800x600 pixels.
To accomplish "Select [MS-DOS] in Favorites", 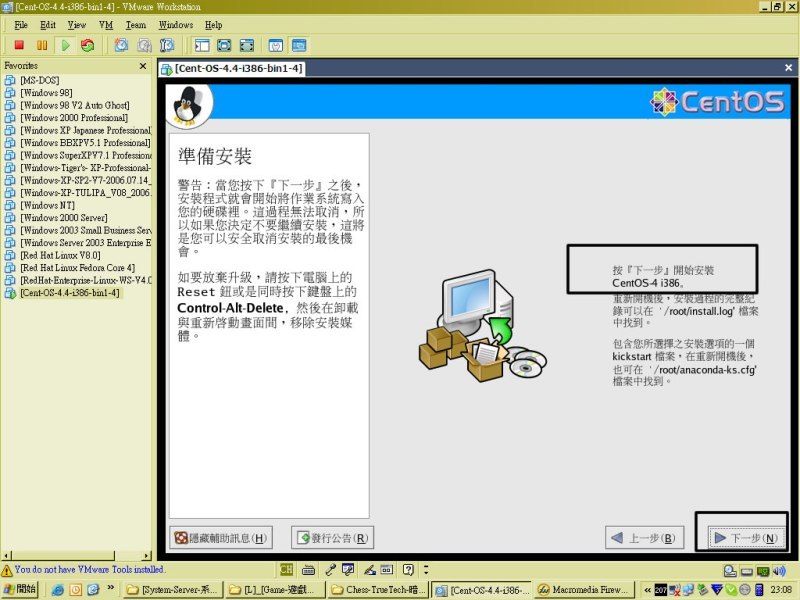I will click(40, 80).
